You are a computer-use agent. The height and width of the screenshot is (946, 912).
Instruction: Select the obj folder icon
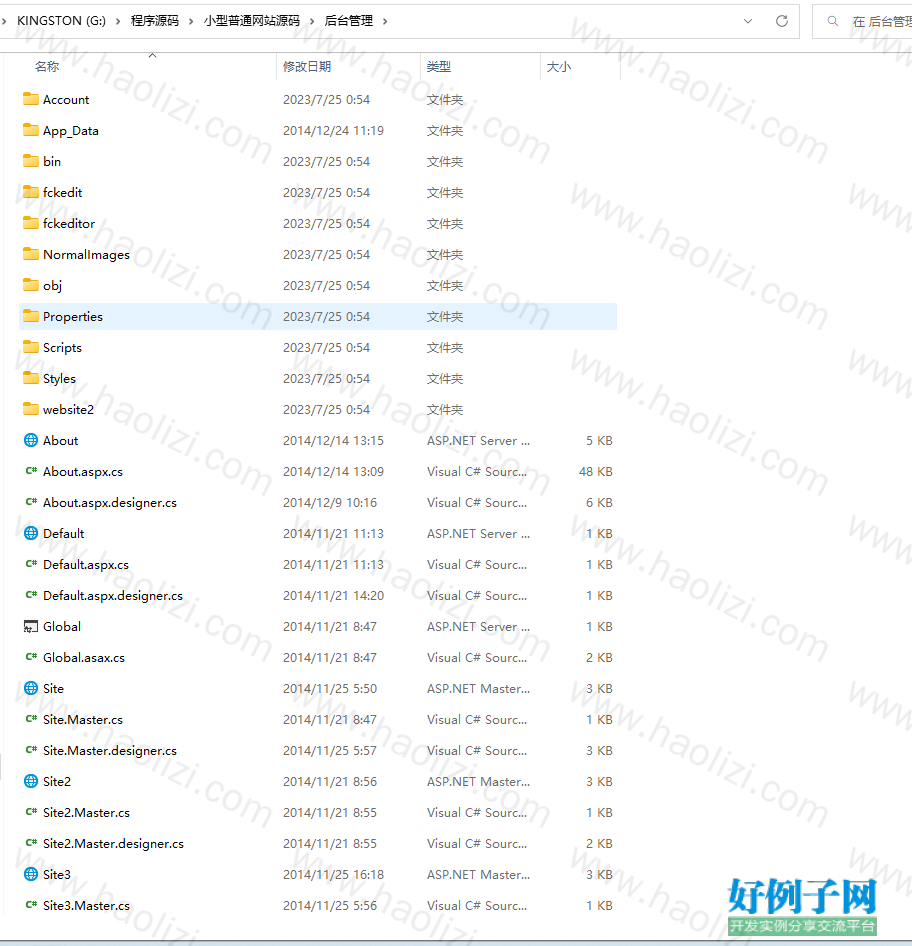(31, 285)
